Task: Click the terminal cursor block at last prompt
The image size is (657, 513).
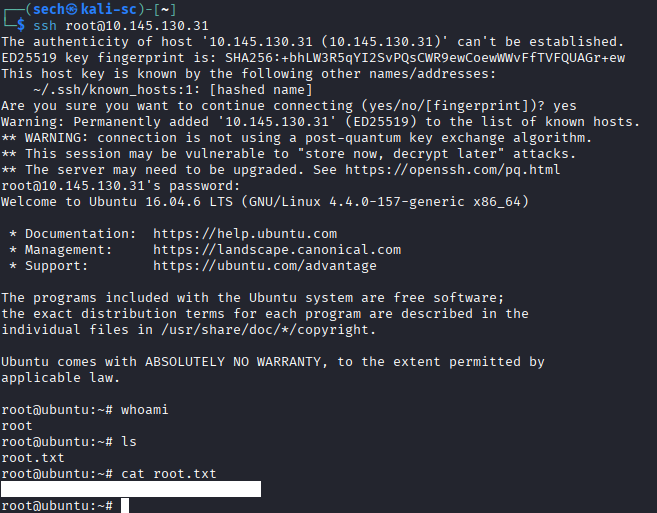Action: pyautogui.click(x=125, y=506)
